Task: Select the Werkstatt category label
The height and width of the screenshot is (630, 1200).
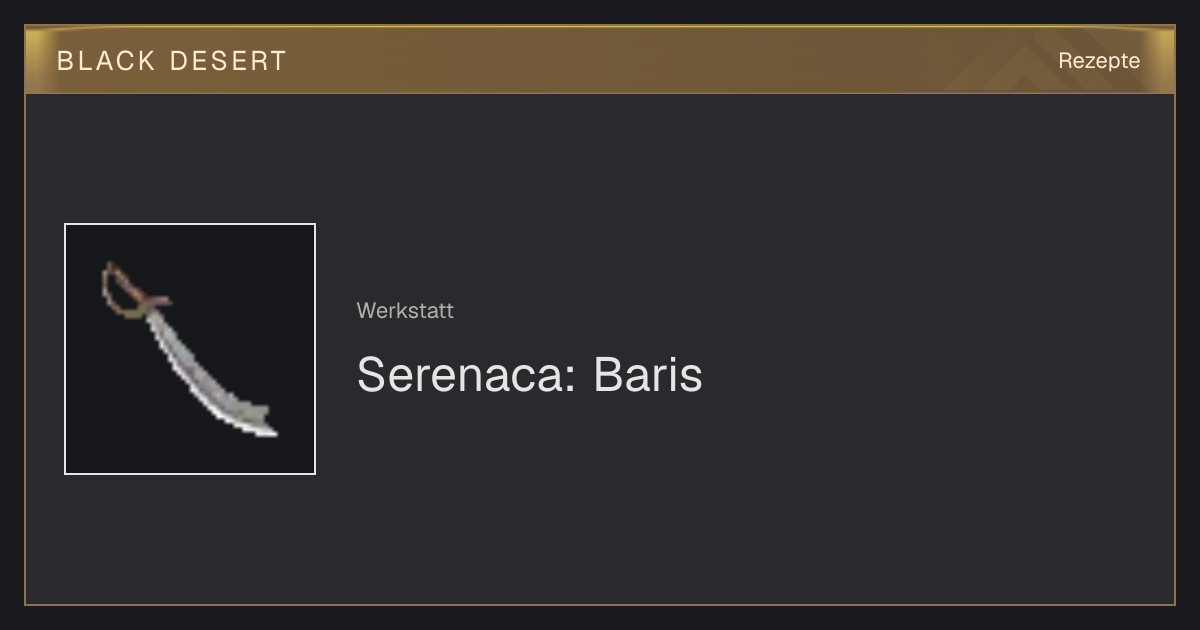Action: pyautogui.click(x=405, y=310)
